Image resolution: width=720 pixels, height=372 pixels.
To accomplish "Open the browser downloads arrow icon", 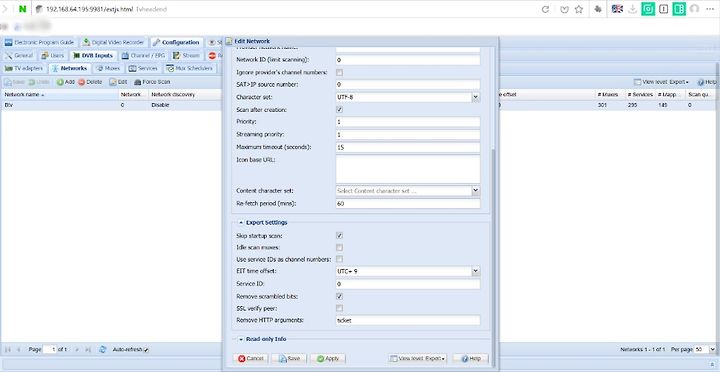I will (633, 9).
